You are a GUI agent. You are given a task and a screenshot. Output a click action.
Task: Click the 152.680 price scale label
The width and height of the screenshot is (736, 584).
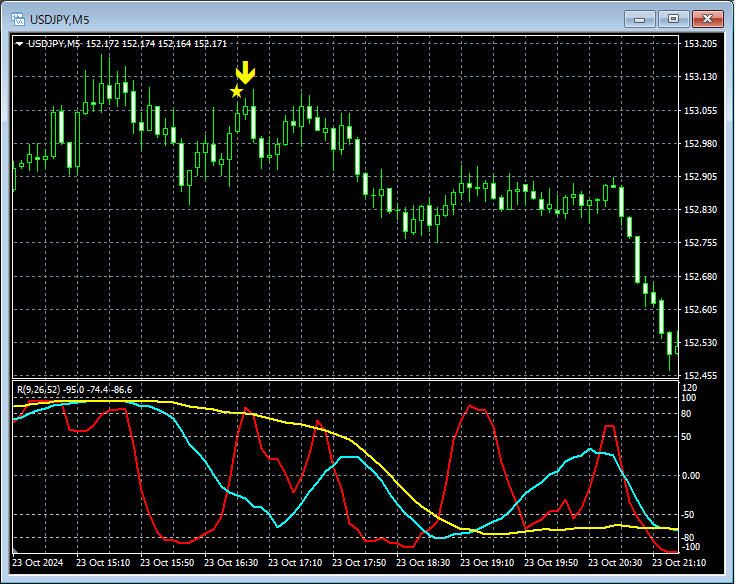coord(700,276)
